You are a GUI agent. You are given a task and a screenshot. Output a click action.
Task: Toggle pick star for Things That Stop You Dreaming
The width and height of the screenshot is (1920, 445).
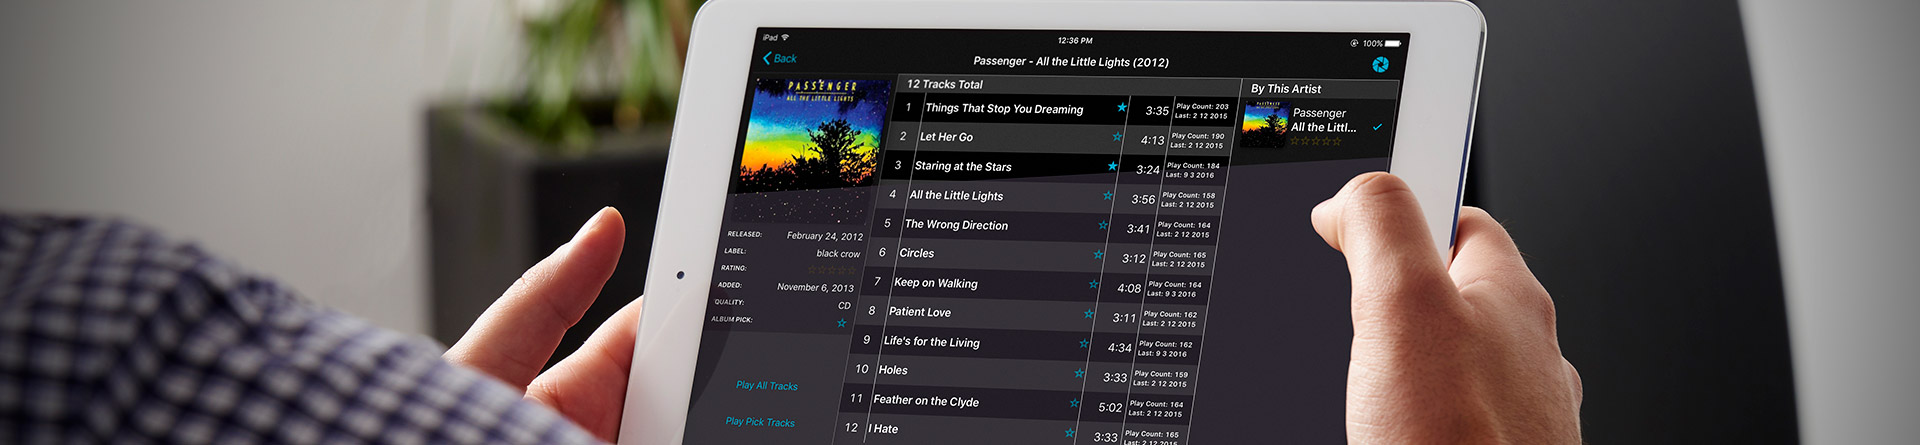(1122, 107)
